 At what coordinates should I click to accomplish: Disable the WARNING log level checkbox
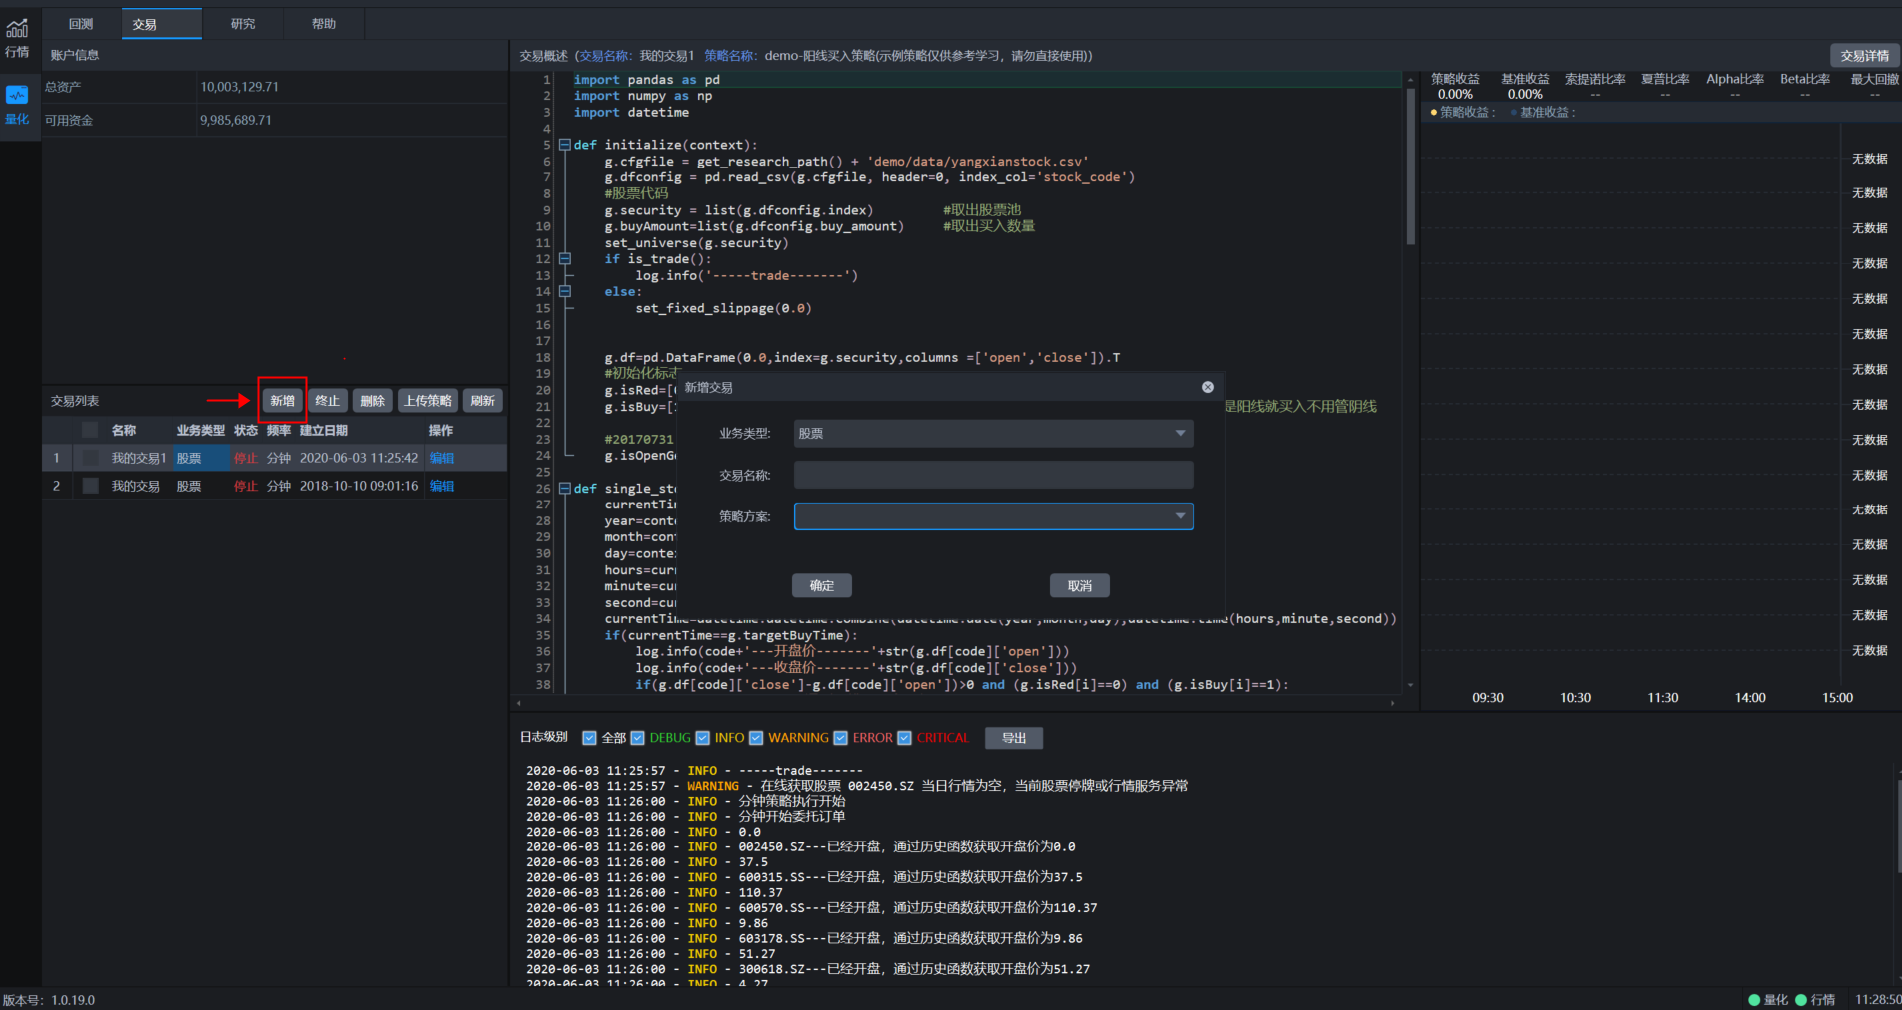click(x=756, y=738)
